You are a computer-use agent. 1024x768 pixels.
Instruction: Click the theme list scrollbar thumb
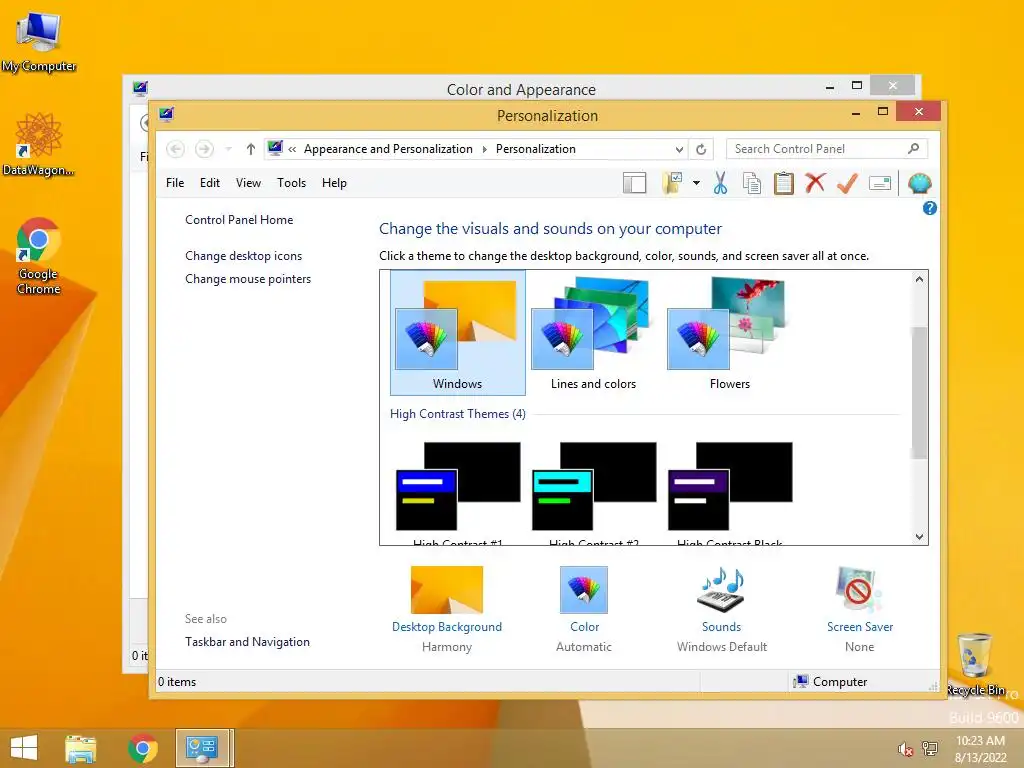coord(920,392)
